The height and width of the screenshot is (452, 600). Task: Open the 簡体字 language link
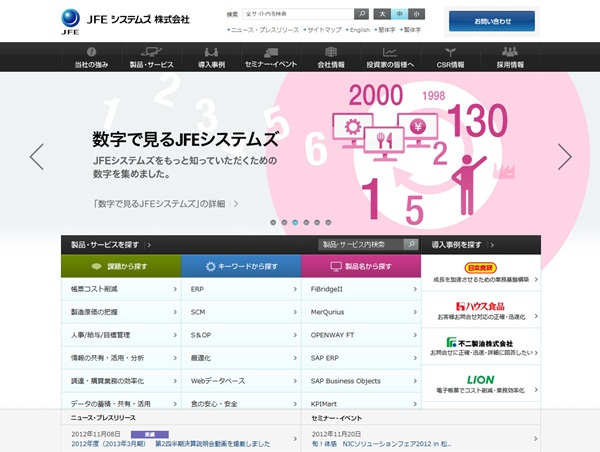click(385, 30)
